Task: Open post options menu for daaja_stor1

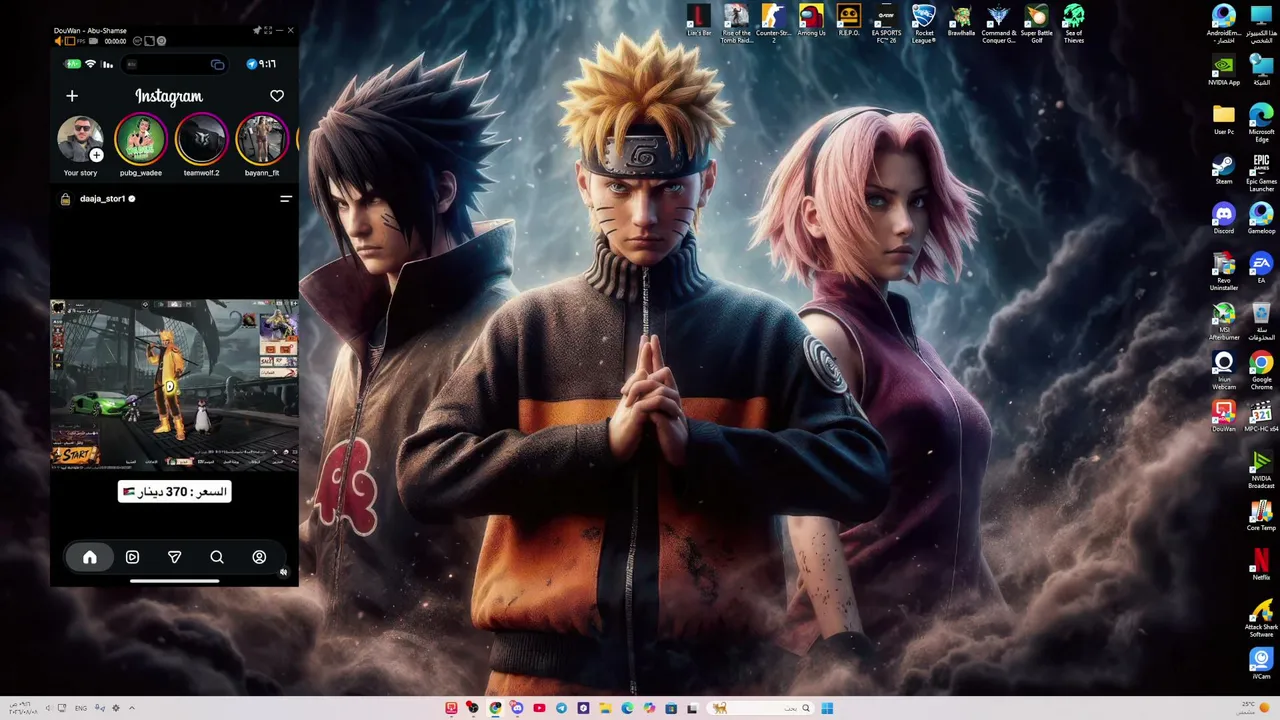Action: 285,199
